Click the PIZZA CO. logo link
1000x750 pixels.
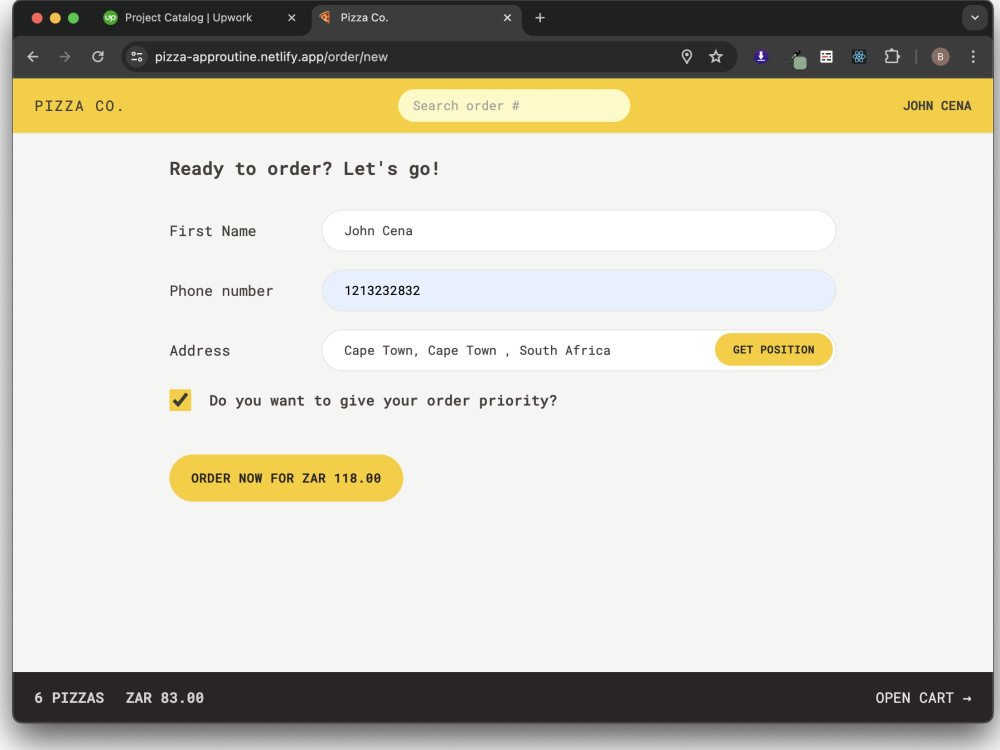point(78,106)
